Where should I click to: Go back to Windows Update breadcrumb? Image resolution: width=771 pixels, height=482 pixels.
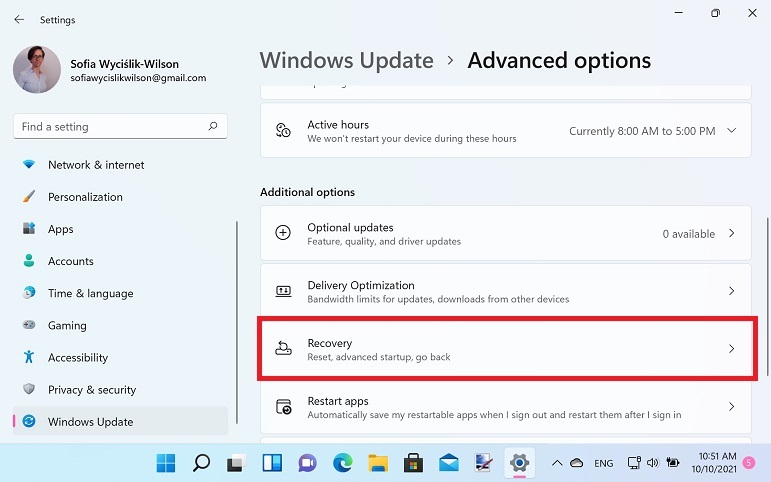[x=347, y=60]
